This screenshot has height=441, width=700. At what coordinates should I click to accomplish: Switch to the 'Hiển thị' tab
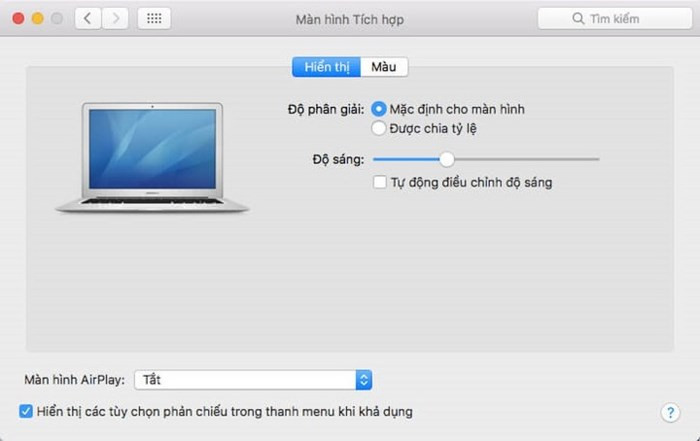[x=326, y=67]
